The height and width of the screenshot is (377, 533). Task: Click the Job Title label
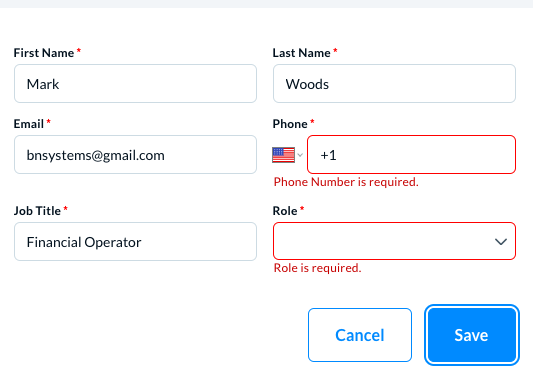[x=37, y=211]
